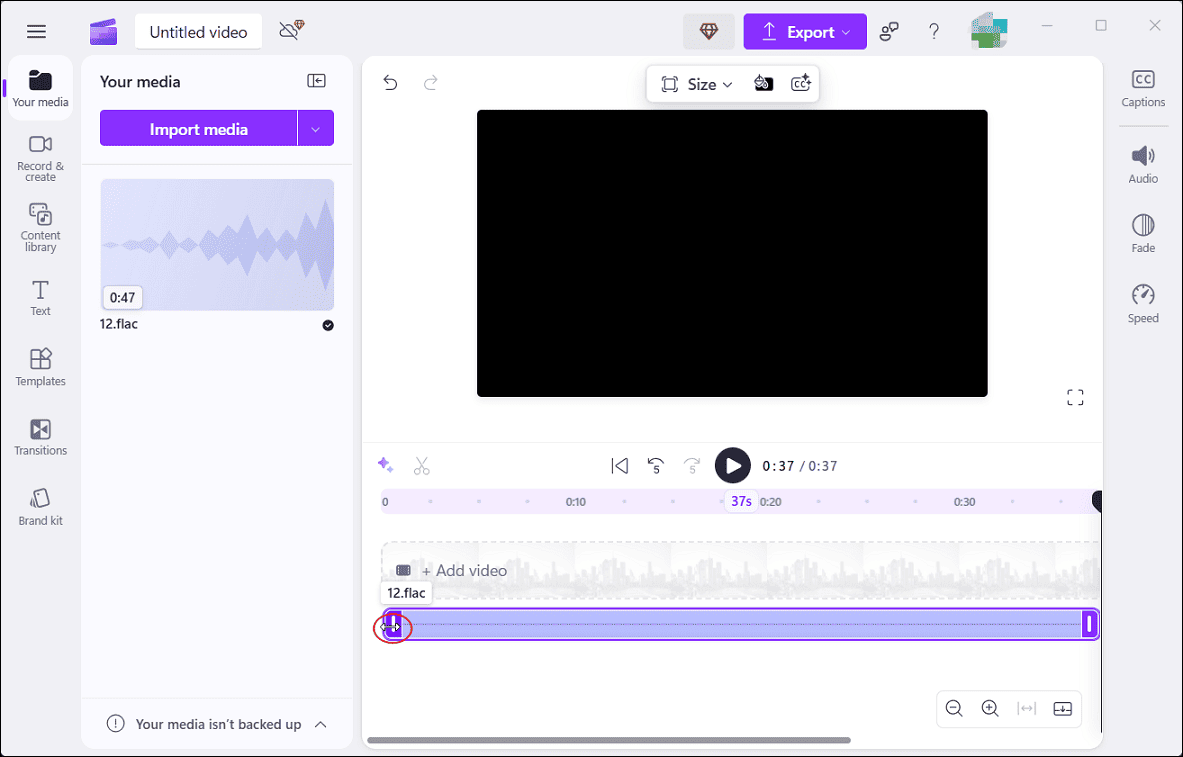The height and width of the screenshot is (757, 1183).
Task: Zoom in the timeline
Action: pyautogui.click(x=991, y=709)
